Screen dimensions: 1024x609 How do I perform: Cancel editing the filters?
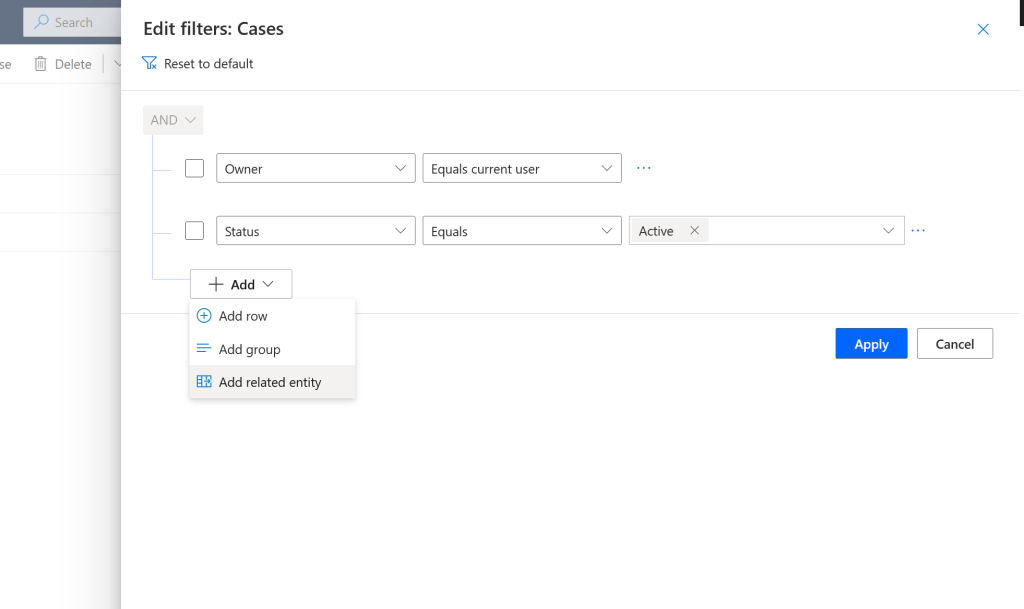pos(954,343)
